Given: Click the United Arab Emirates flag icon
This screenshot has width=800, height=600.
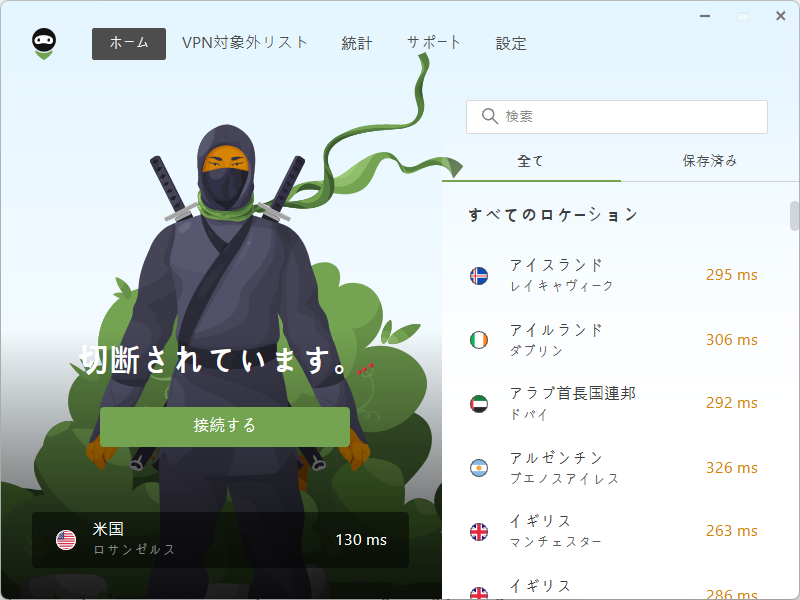Looking at the screenshot, I should tap(479, 404).
